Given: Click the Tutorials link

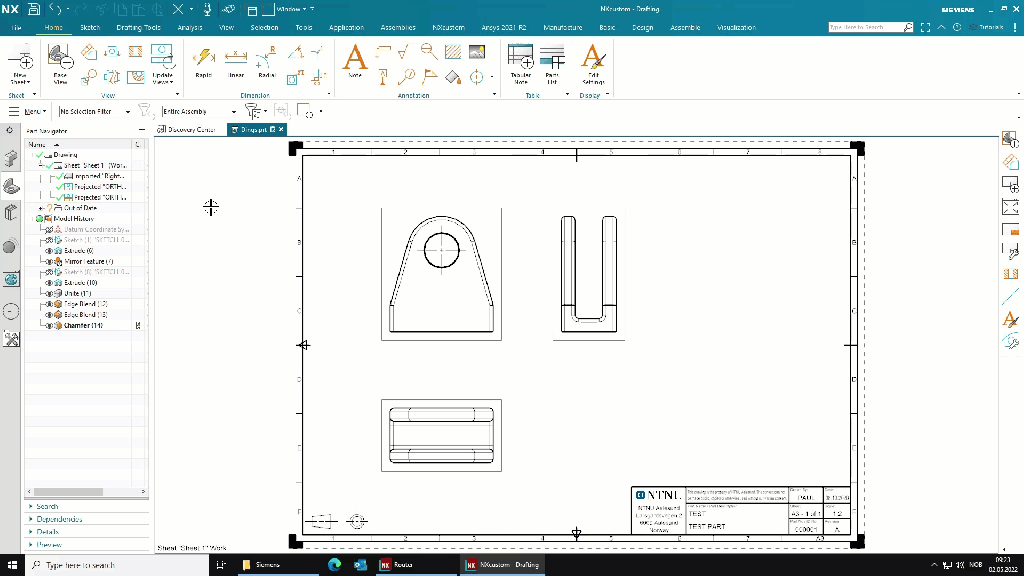Looking at the screenshot, I should click(990, 28).
